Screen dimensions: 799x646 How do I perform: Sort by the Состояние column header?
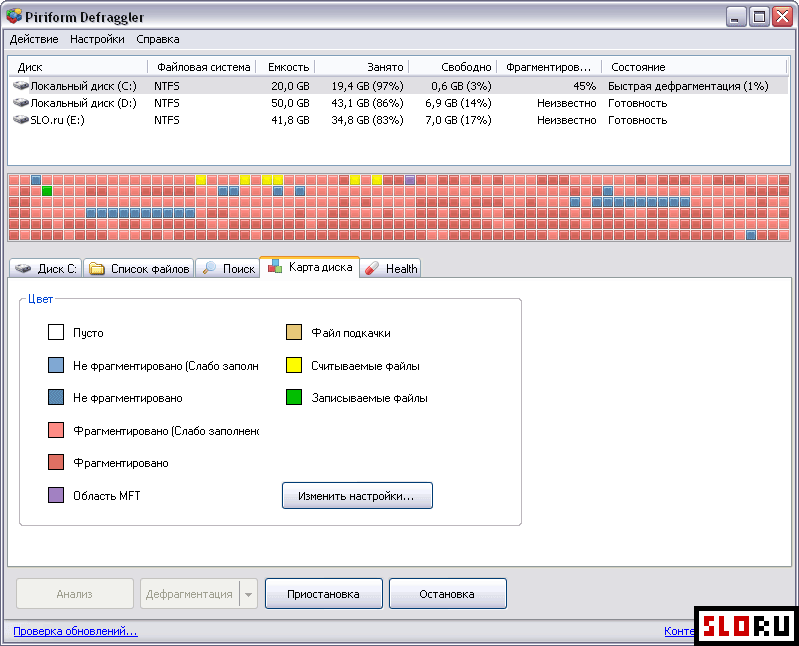pyautogui.click(x=695, y=67)
